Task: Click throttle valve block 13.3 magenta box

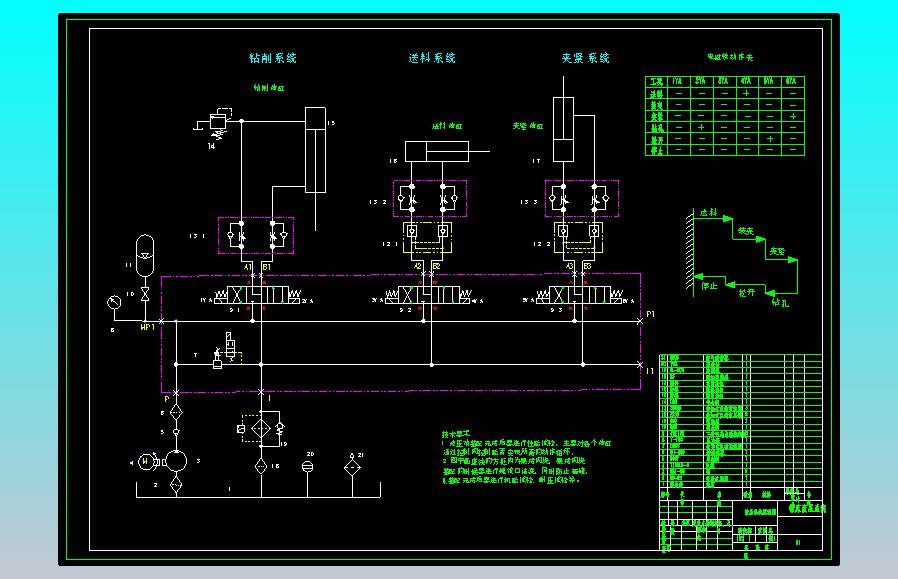Action: tap(582, 198)
